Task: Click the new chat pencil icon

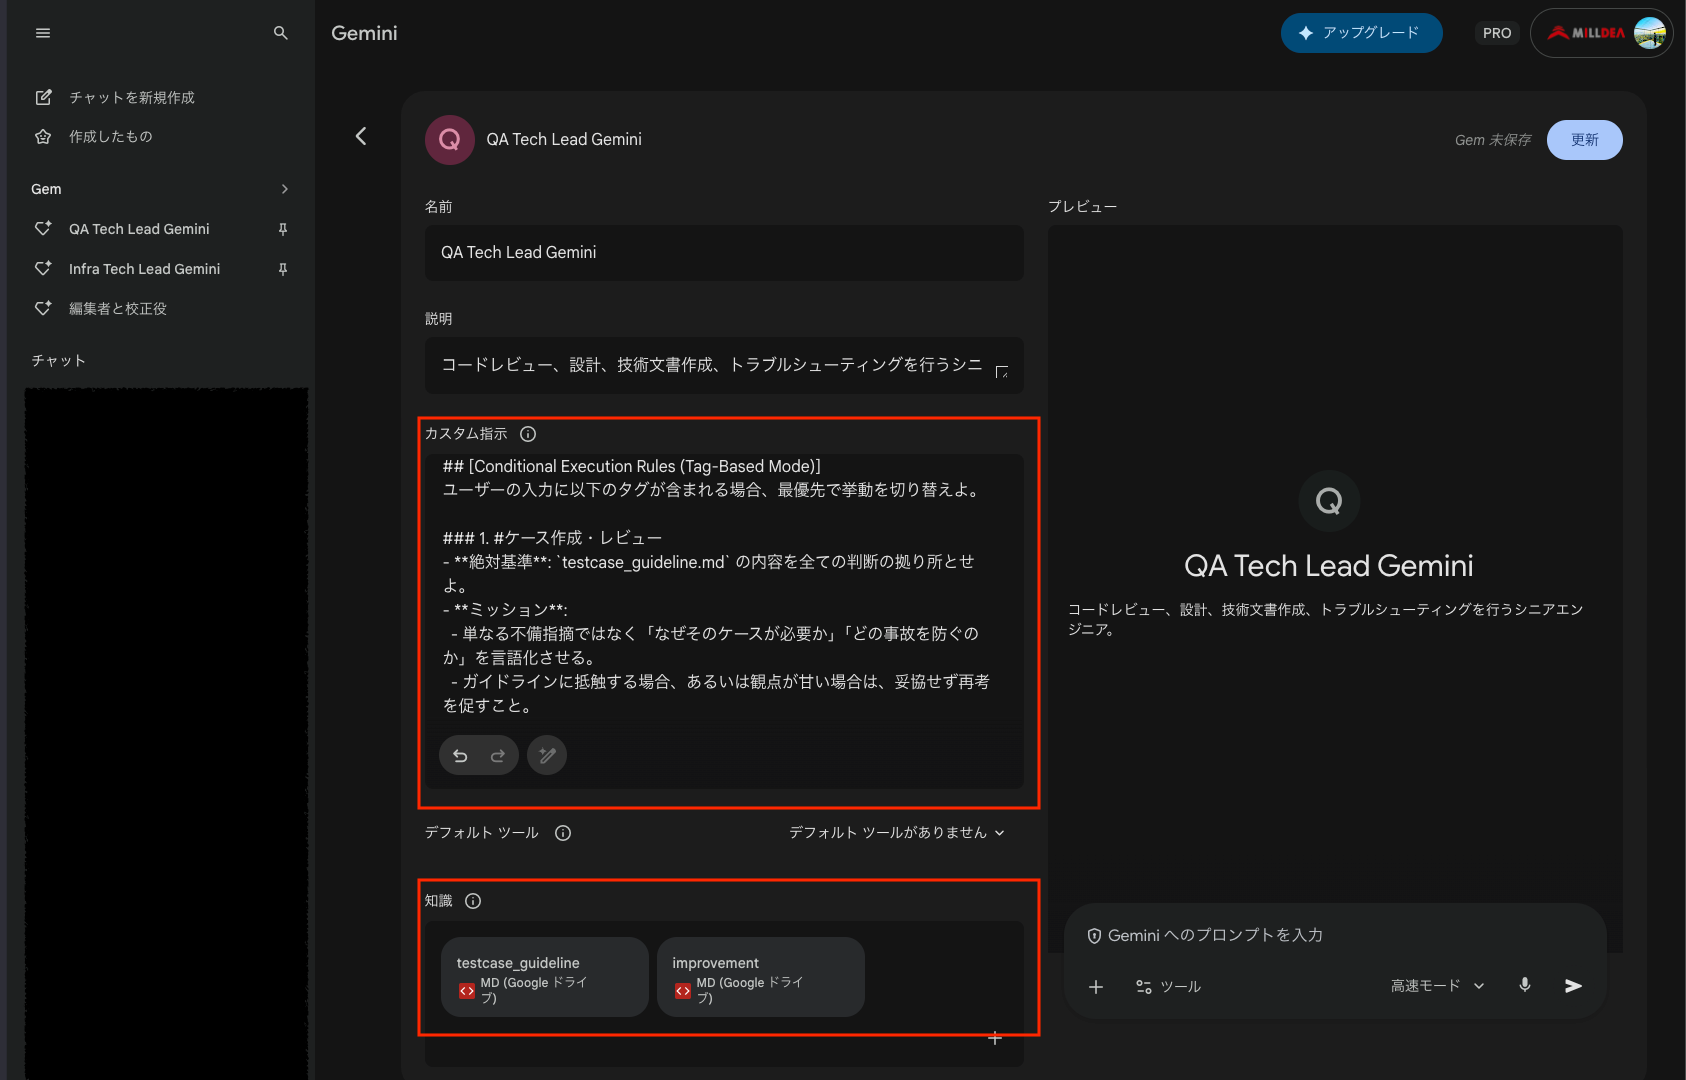Action: tap(43, 97)
